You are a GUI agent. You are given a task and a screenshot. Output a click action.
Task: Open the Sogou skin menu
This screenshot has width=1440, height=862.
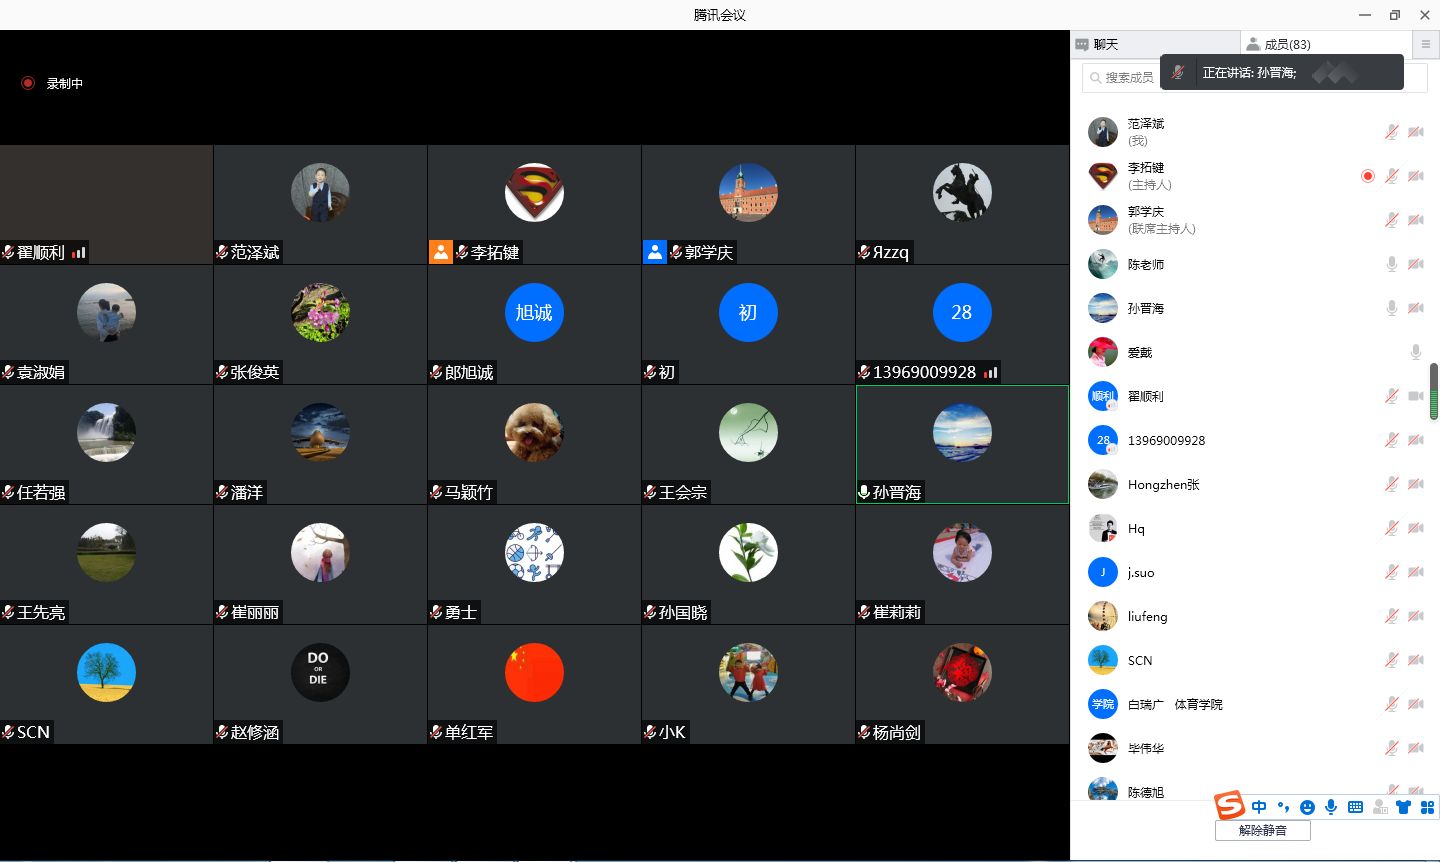pos(1403,807)
